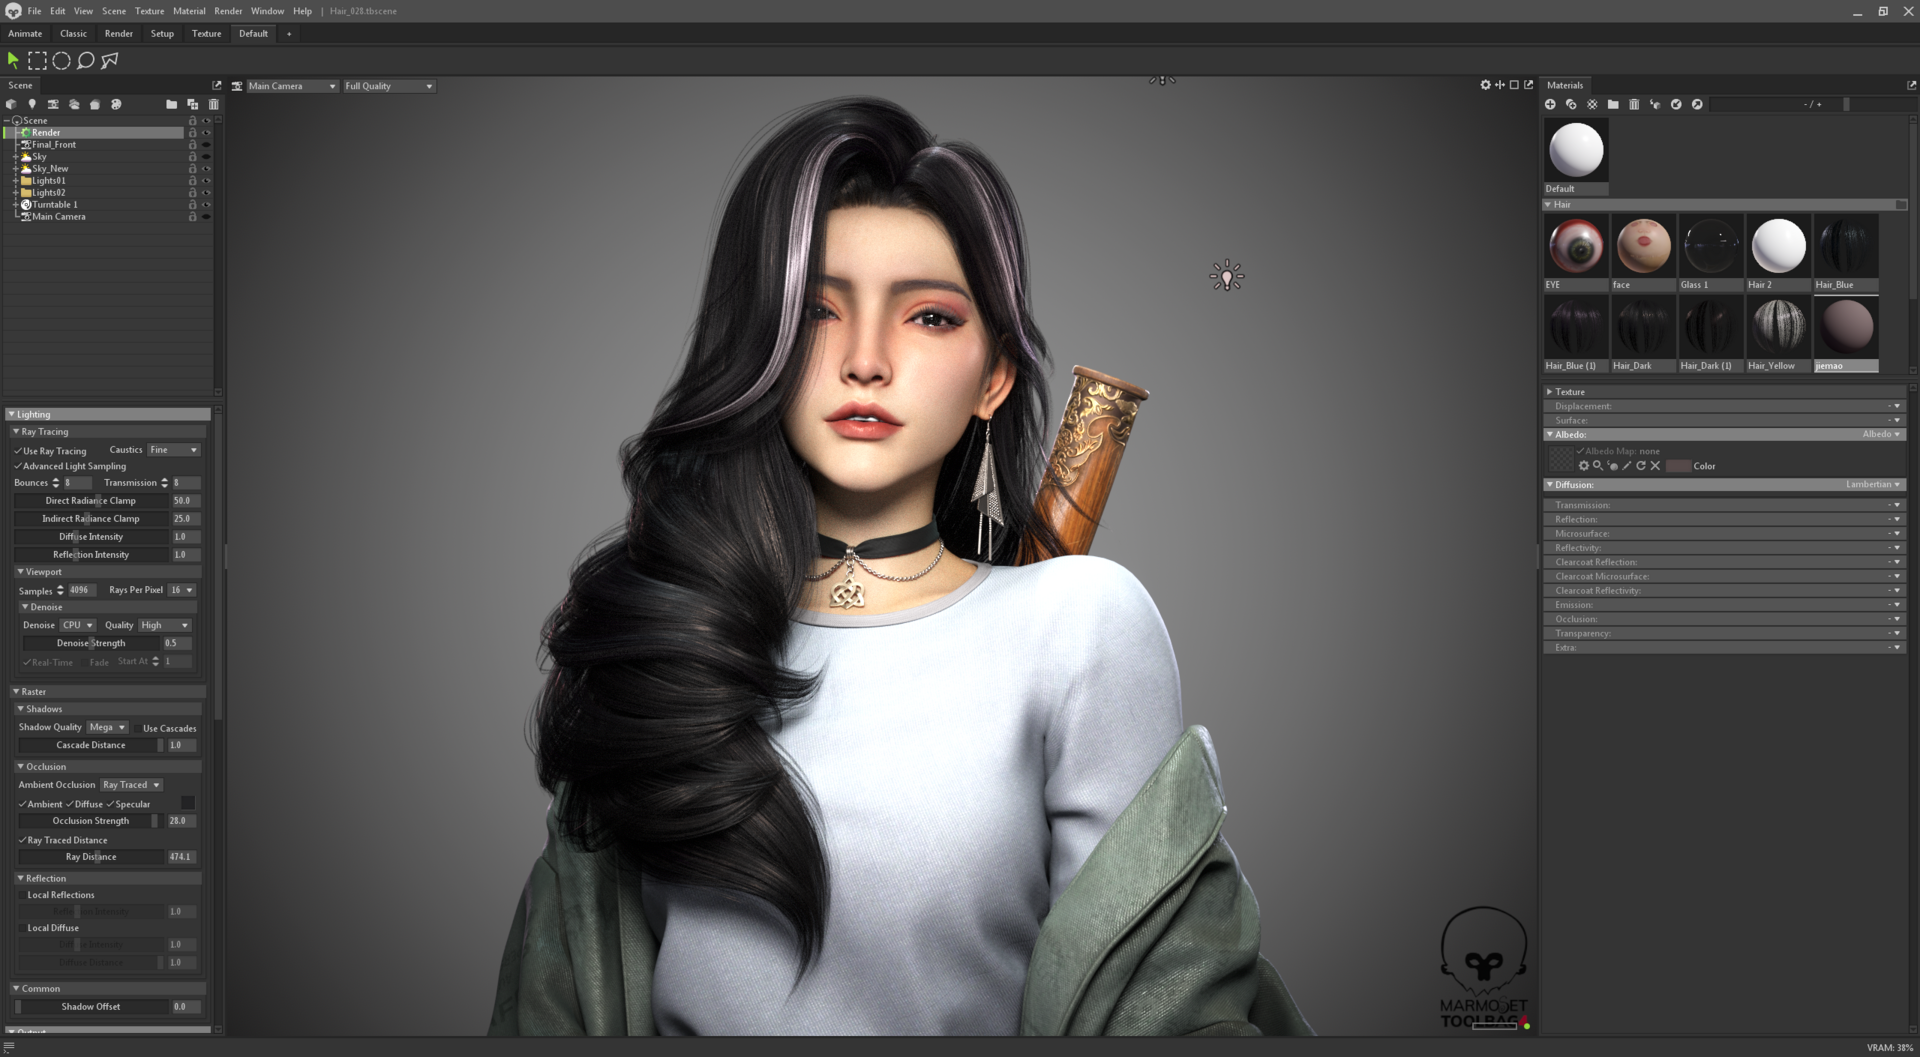Click the delete trash icon in Scene panel

point(213,104)
